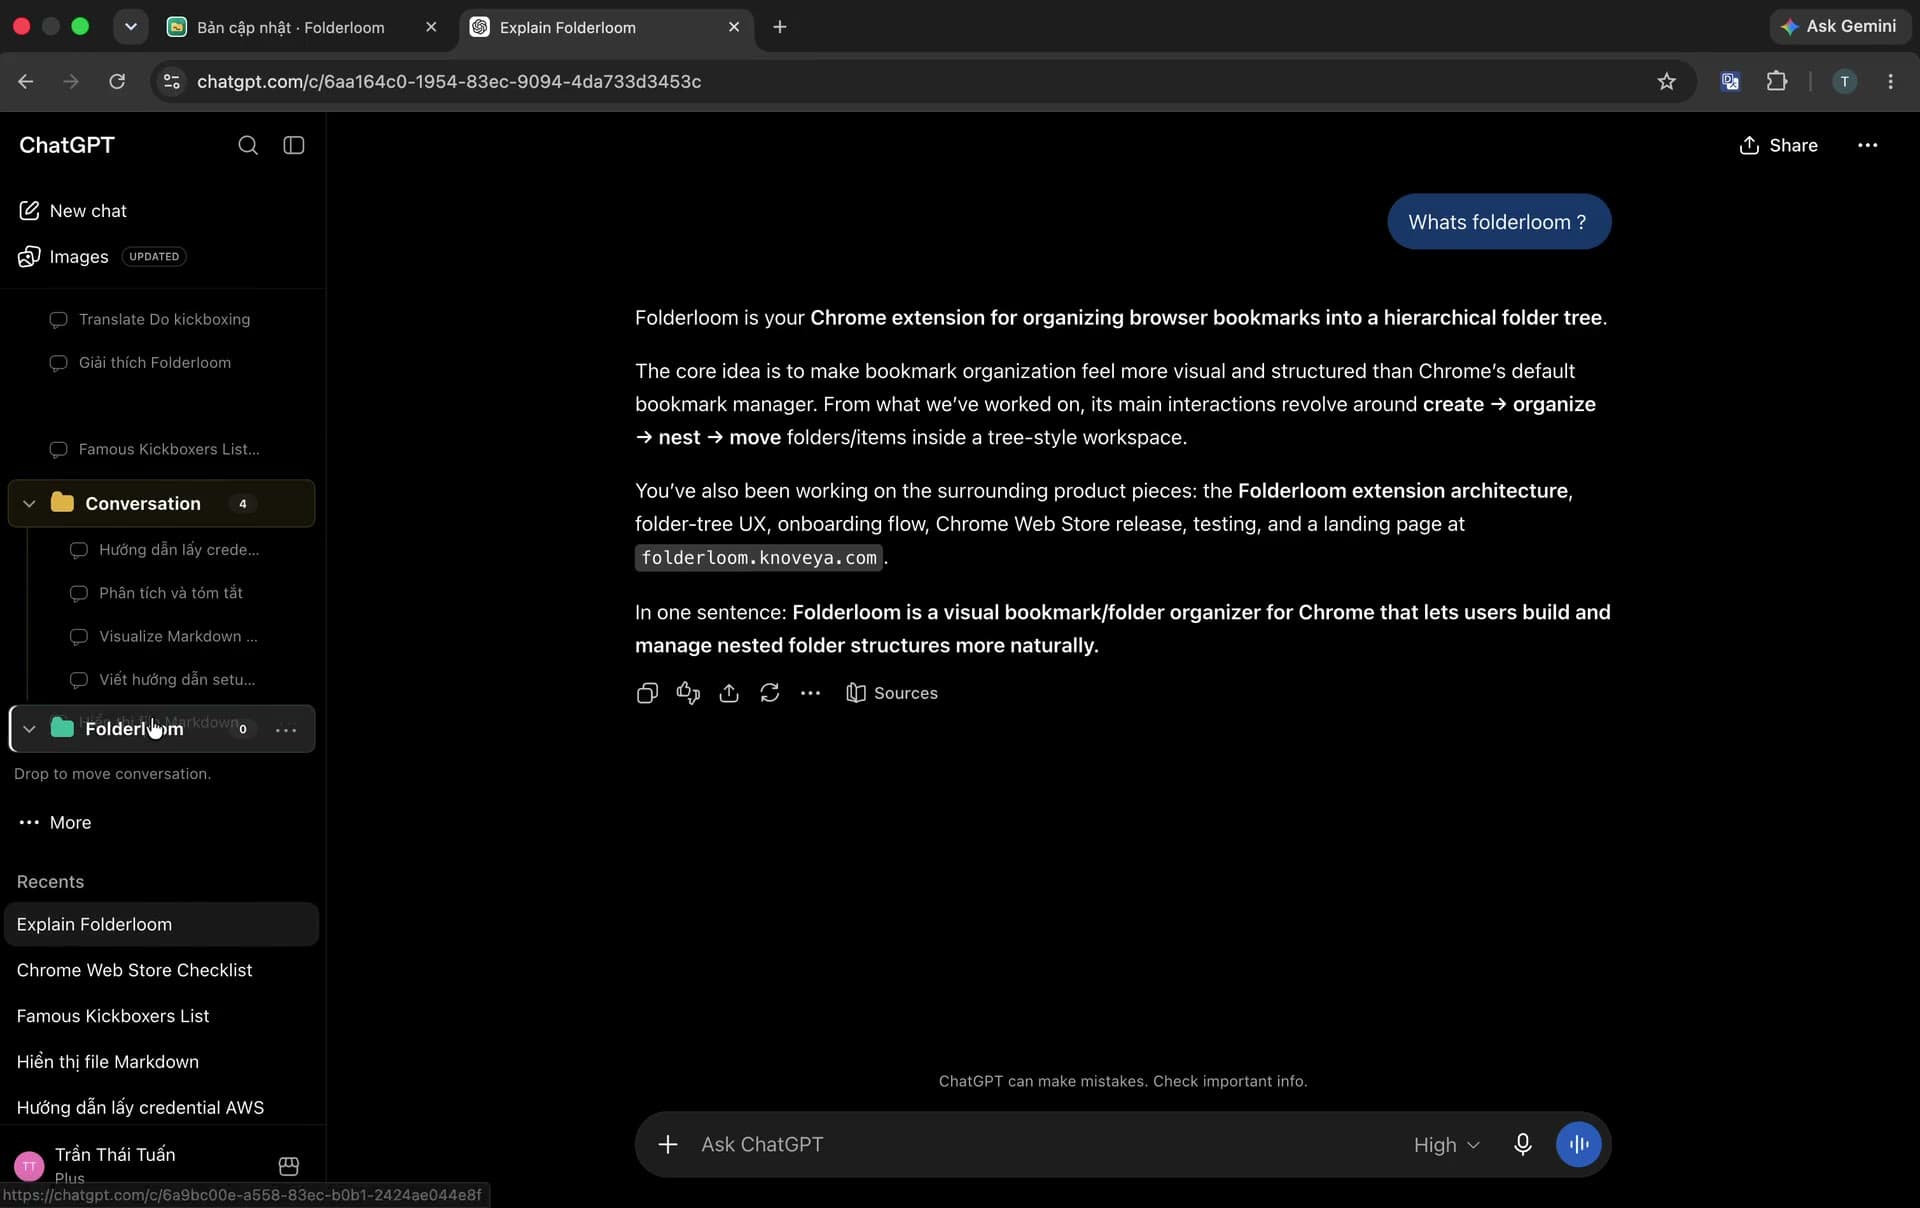Click the Share conversation button

[x=1778, y=146]
